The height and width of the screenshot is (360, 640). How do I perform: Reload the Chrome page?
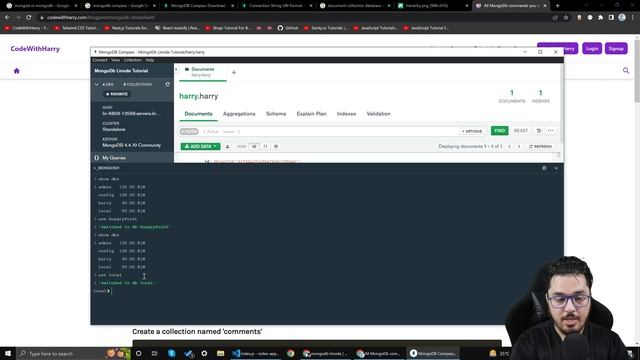(29, 18)
